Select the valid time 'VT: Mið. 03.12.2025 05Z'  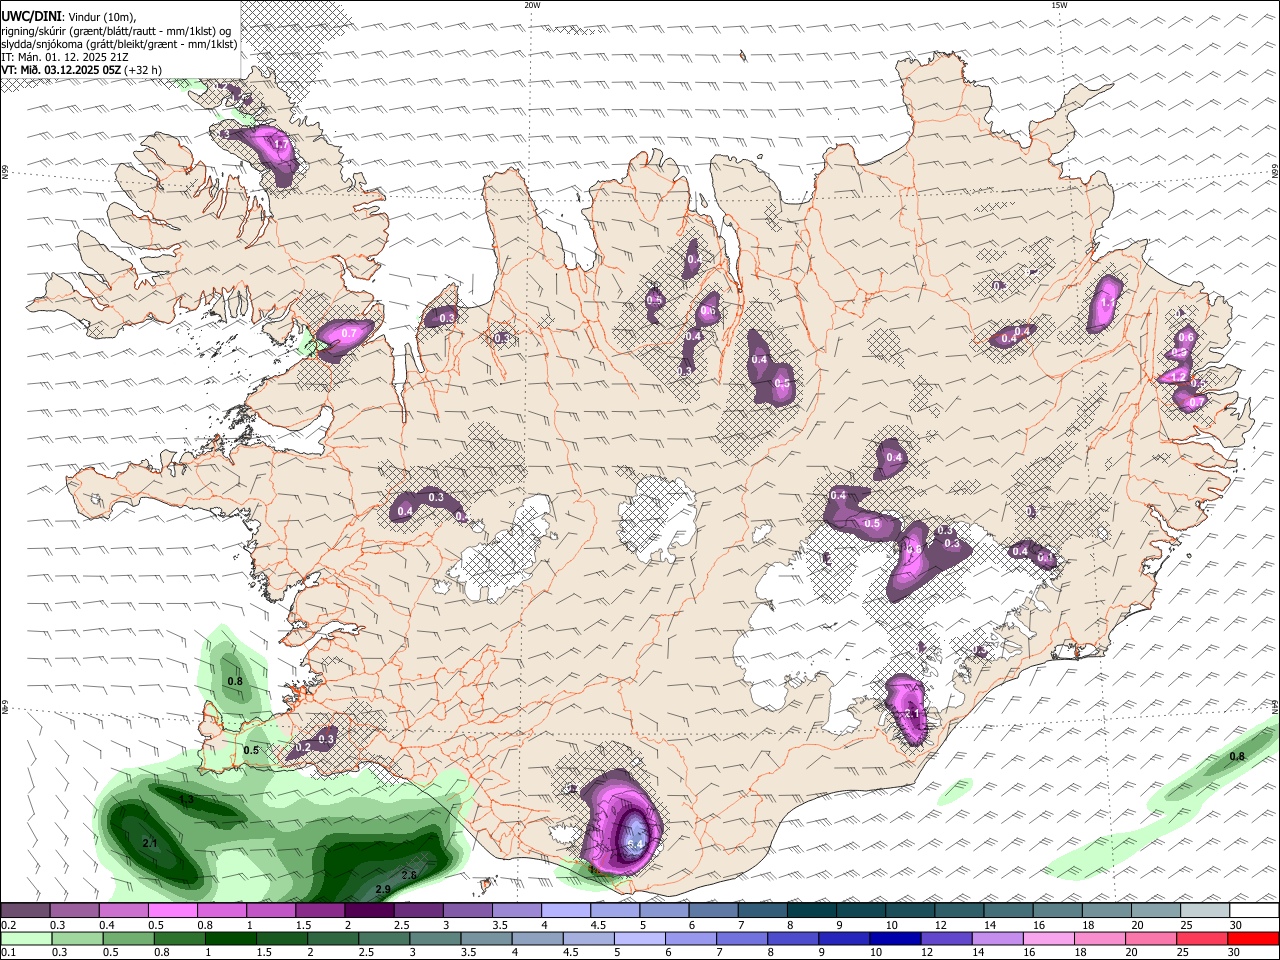[61, 70]
